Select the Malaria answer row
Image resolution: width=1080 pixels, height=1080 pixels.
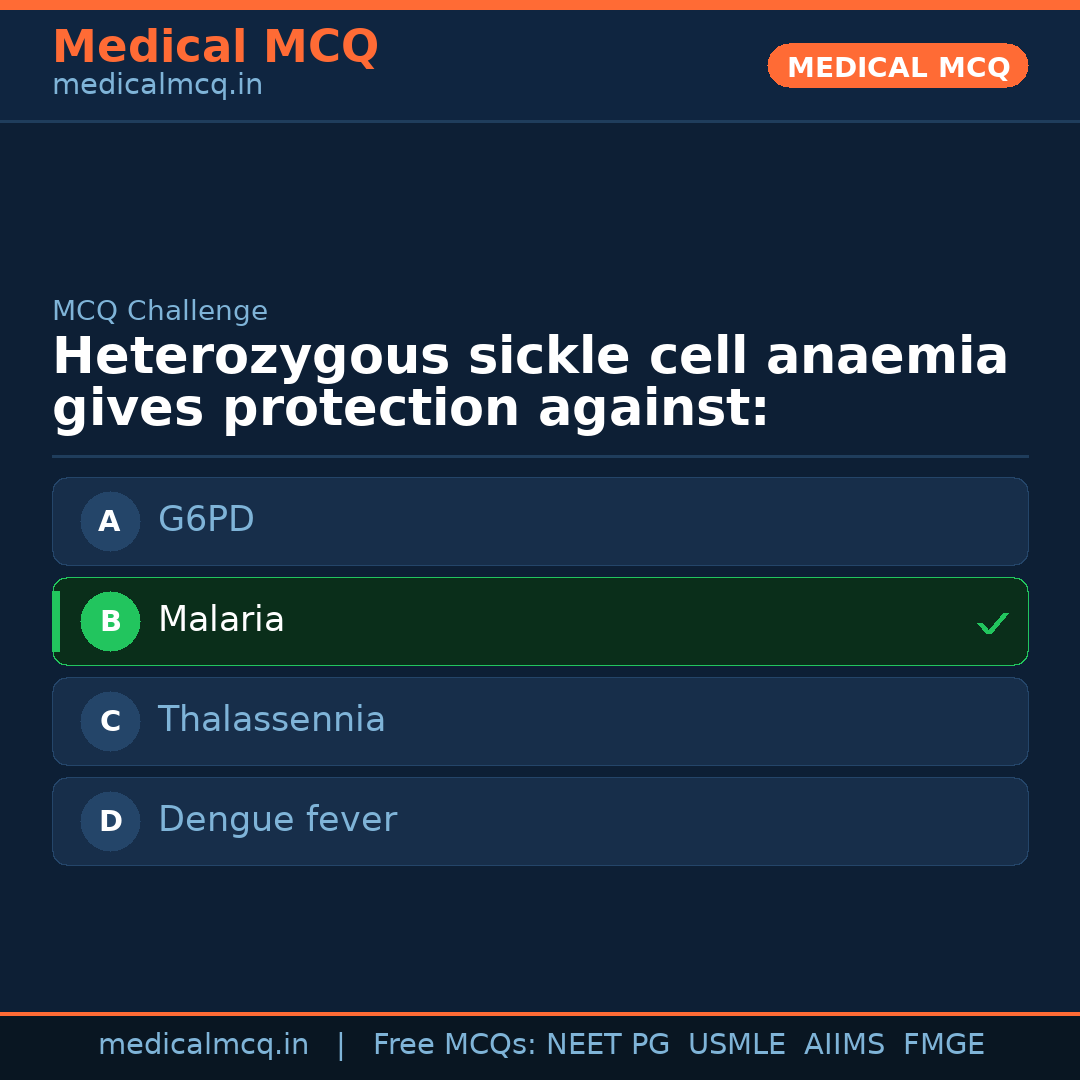click(540, 621)
